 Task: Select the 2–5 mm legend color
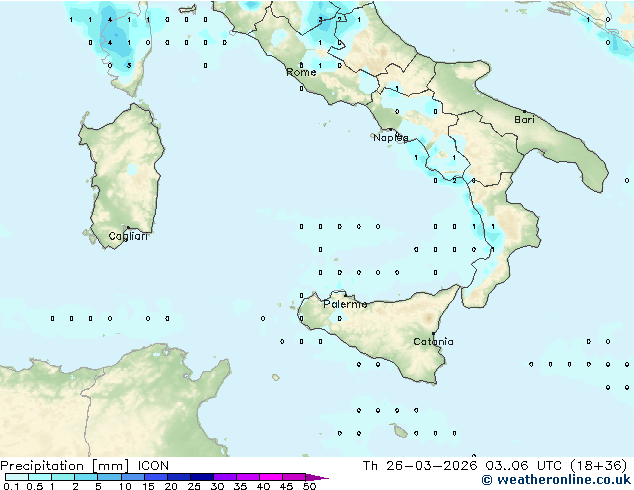point(86,477)
